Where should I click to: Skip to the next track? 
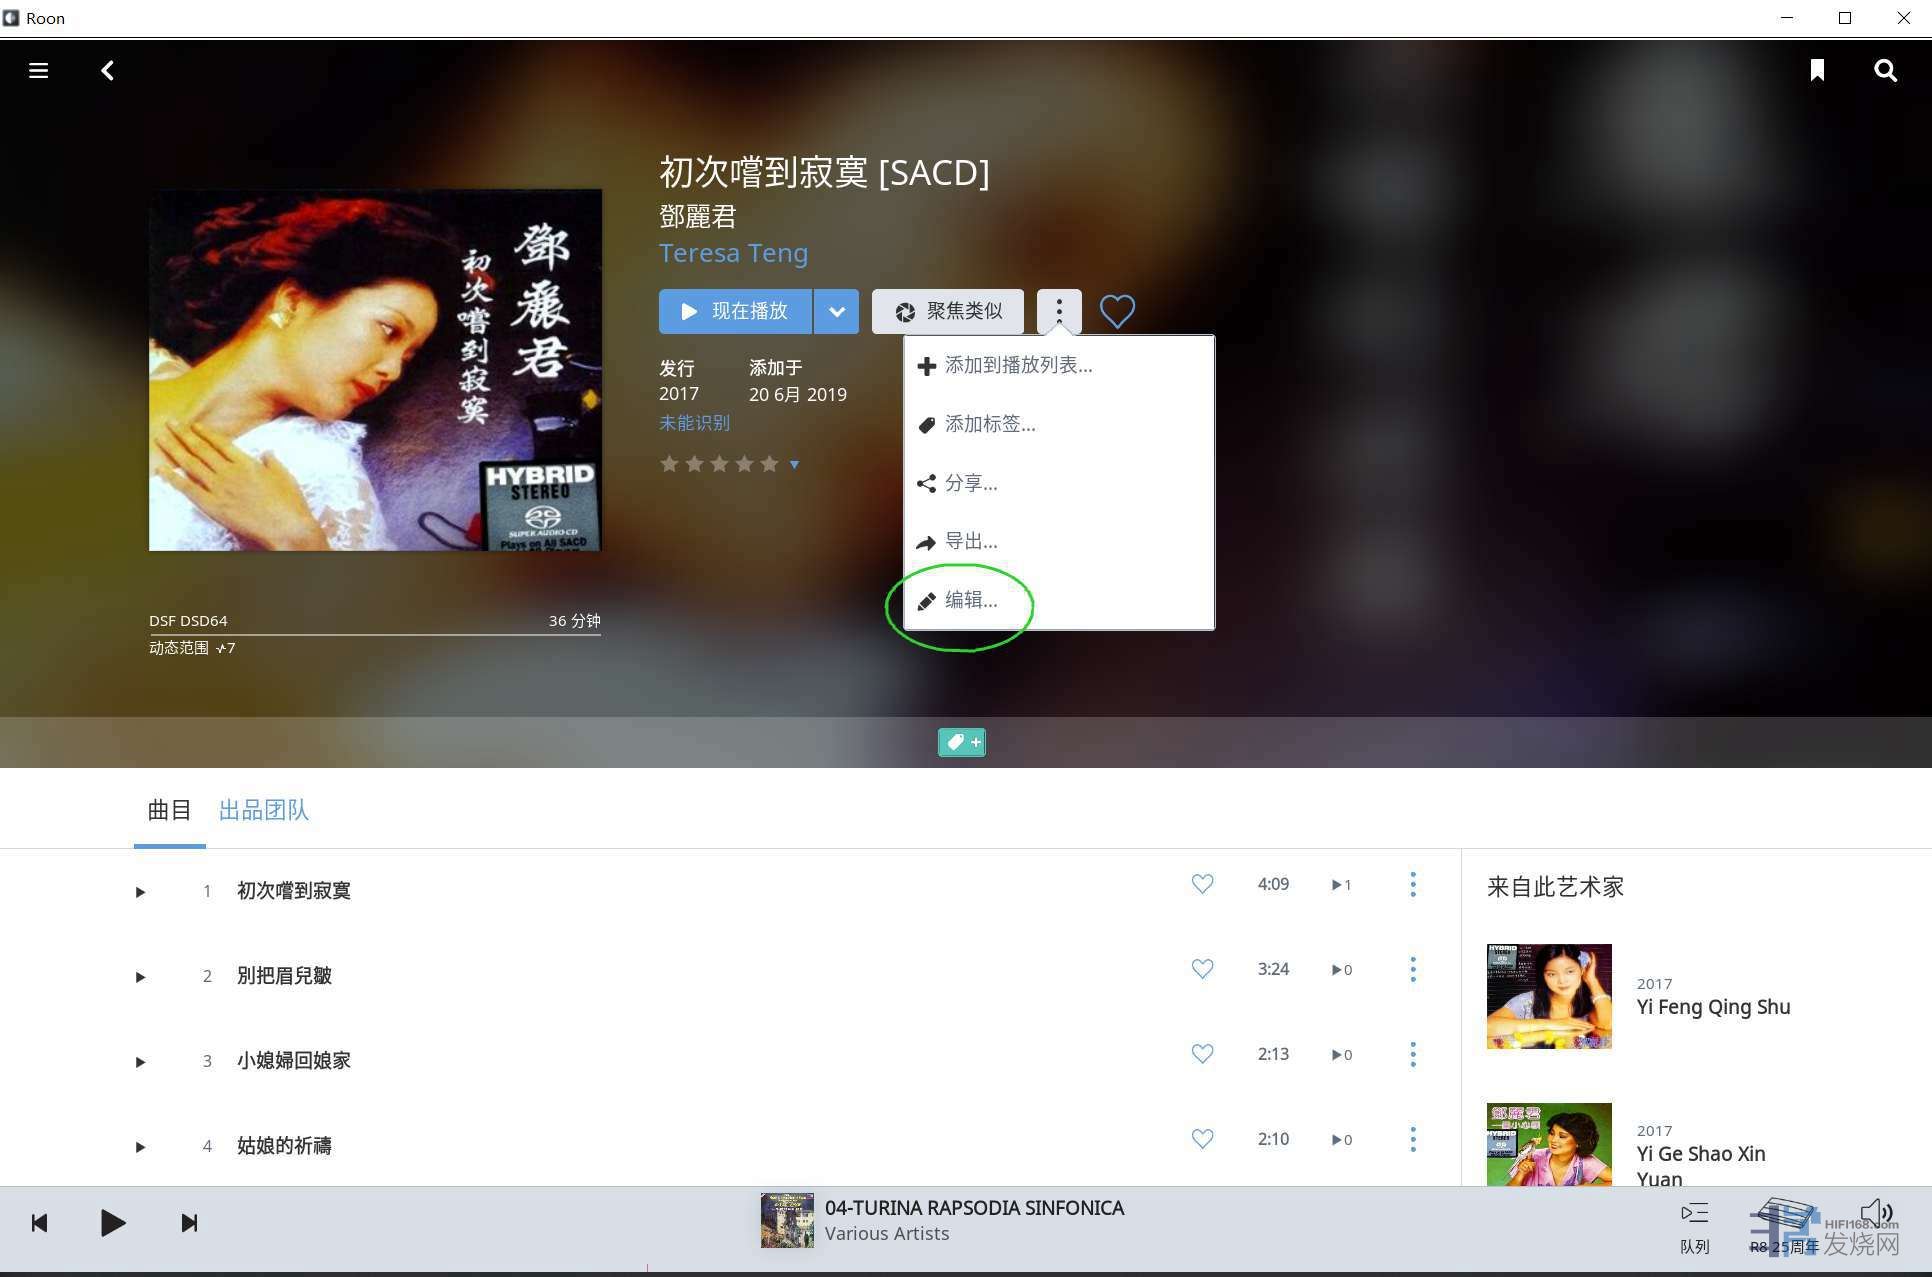(189, 1223)
